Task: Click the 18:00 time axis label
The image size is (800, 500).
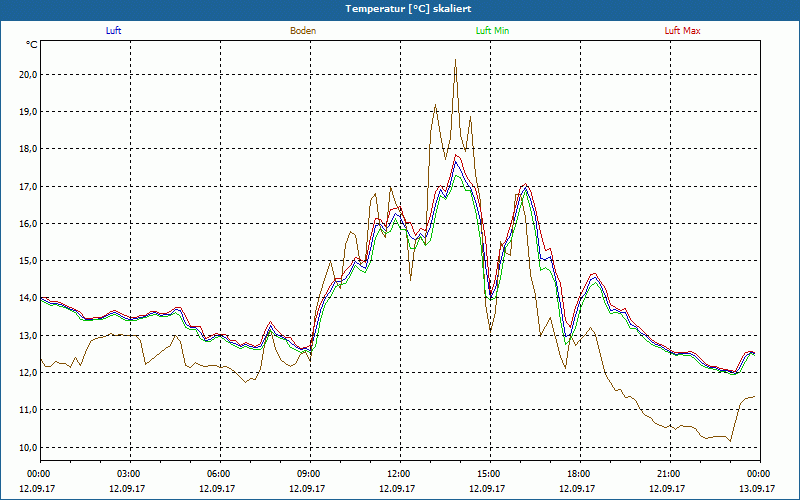Action: coord(580,474)
